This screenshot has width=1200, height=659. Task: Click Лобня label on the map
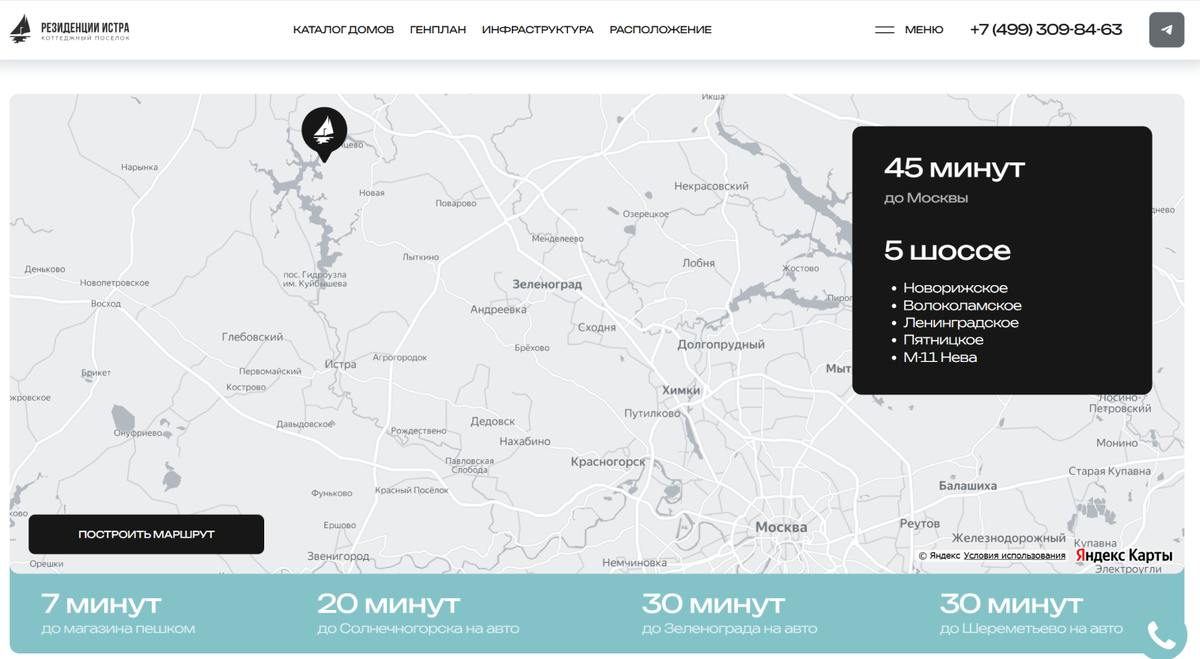tap(698, 263)
